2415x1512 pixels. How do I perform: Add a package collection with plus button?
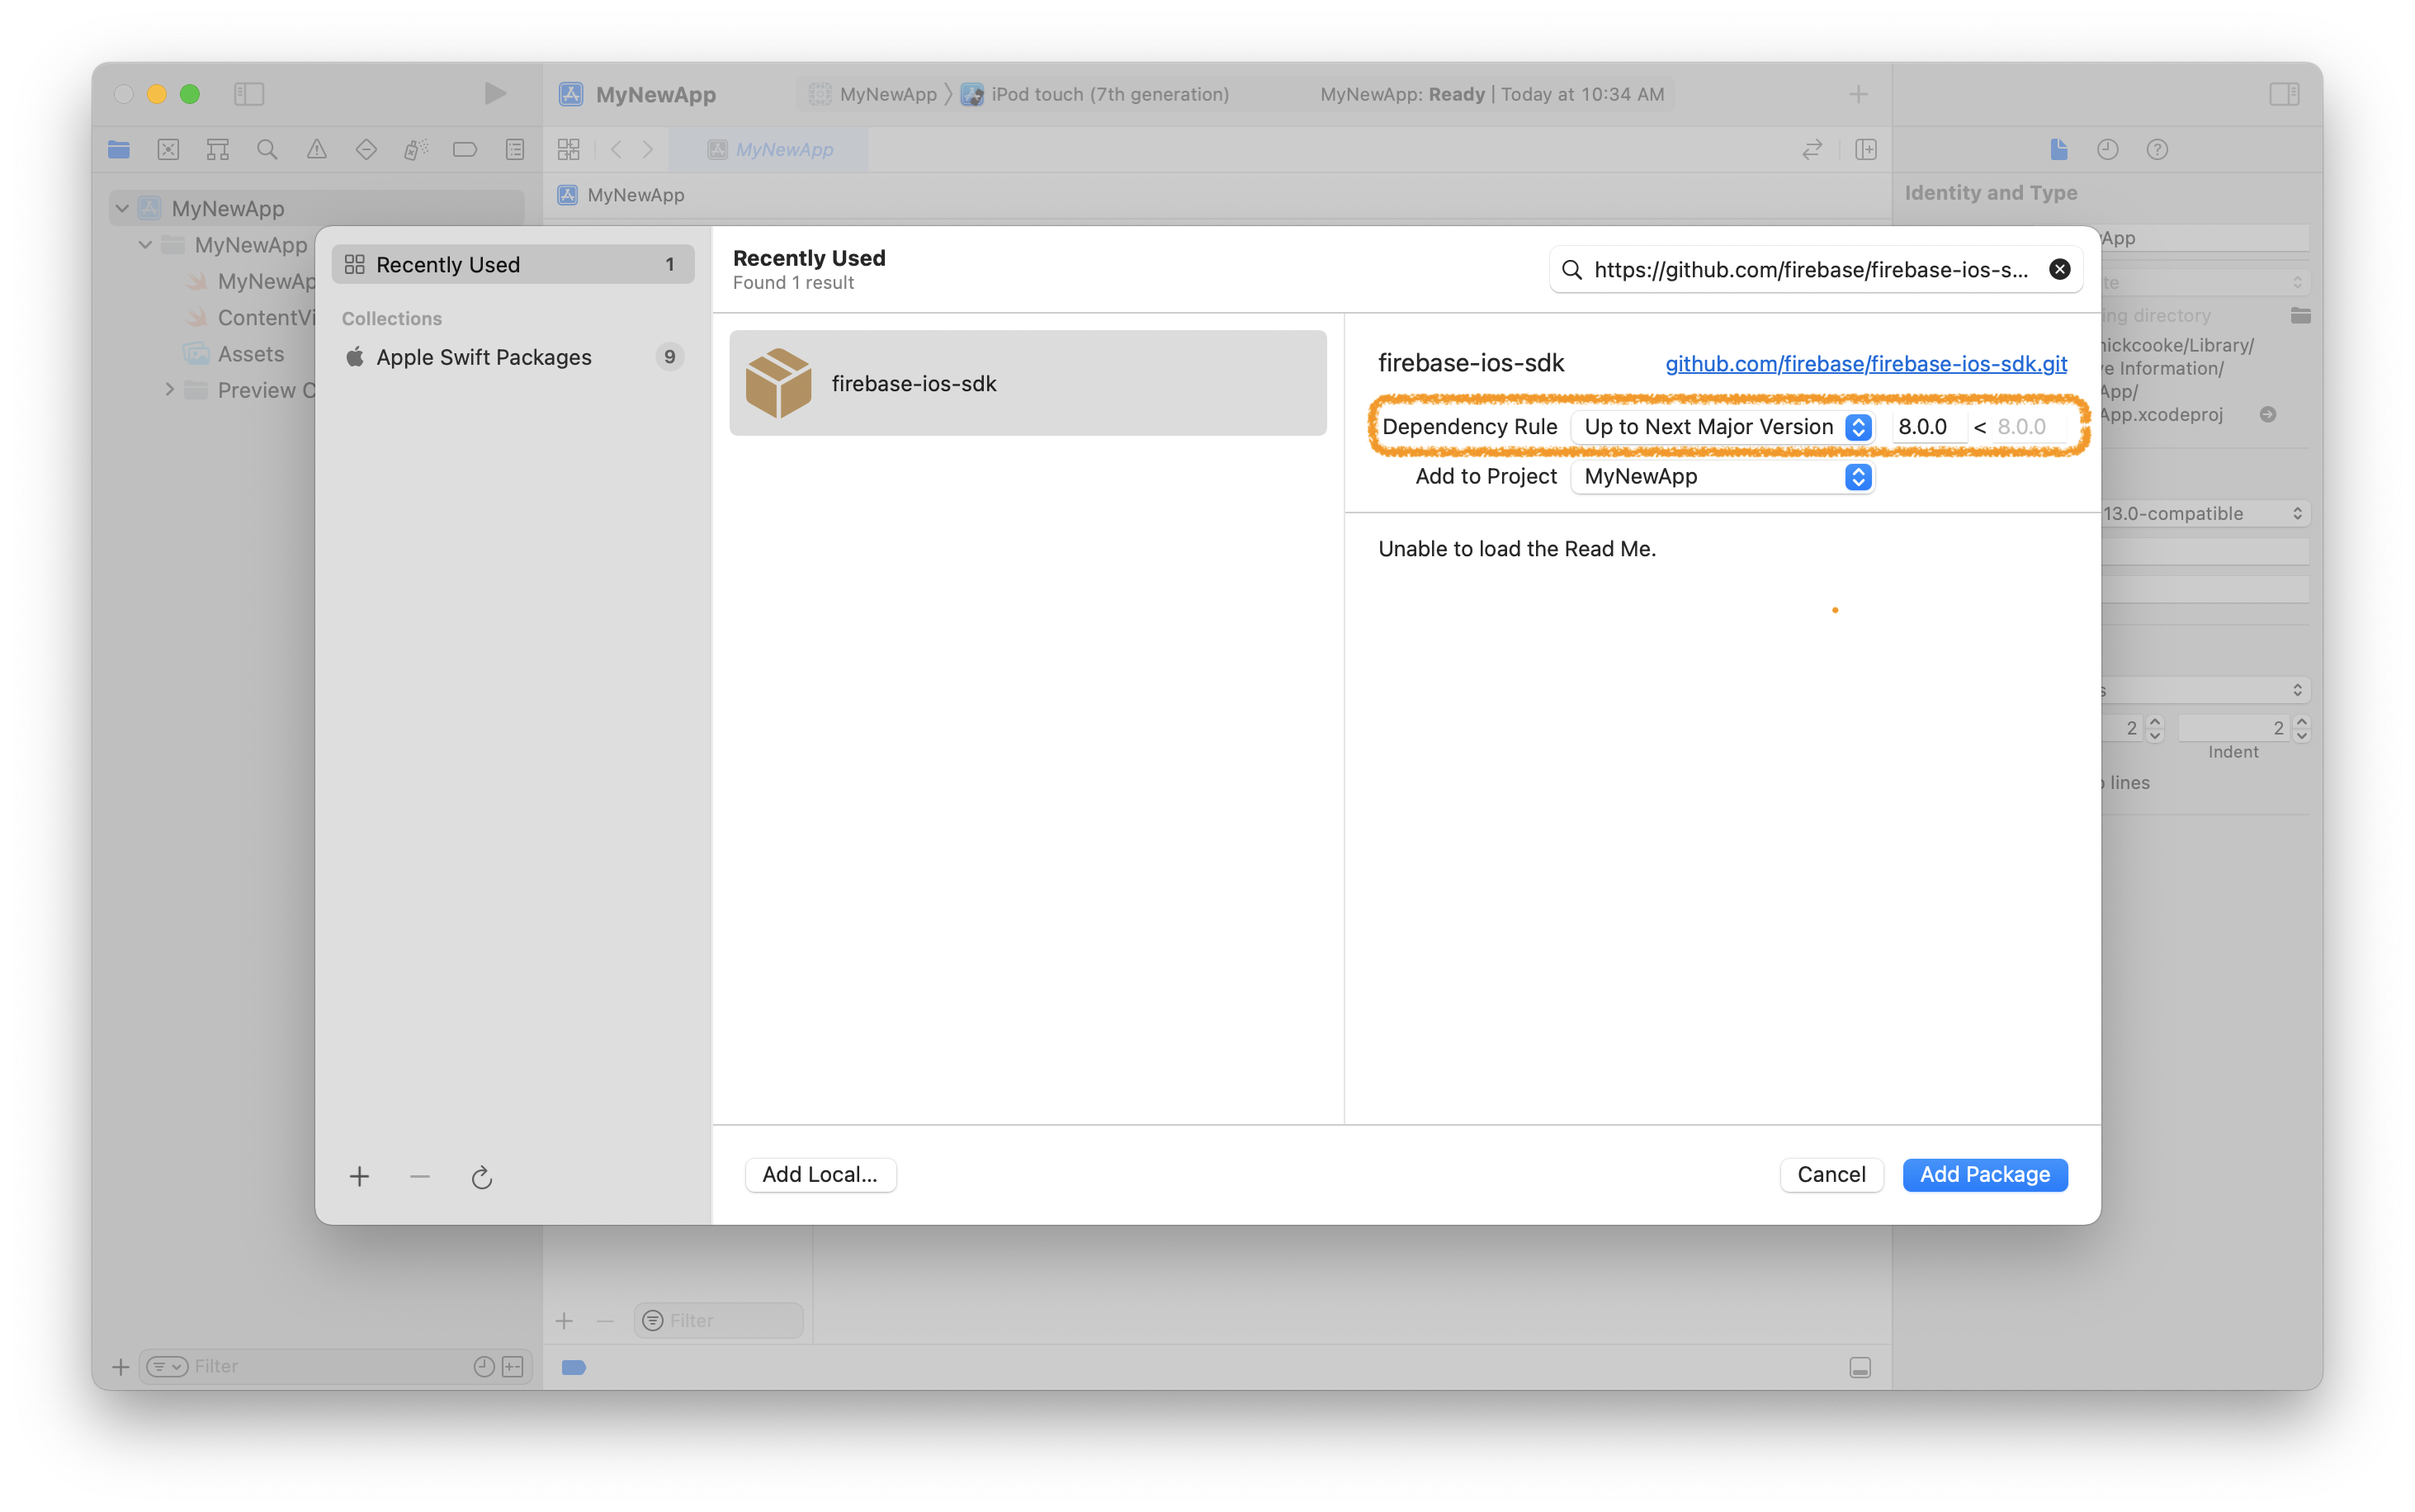[359, 1176]
